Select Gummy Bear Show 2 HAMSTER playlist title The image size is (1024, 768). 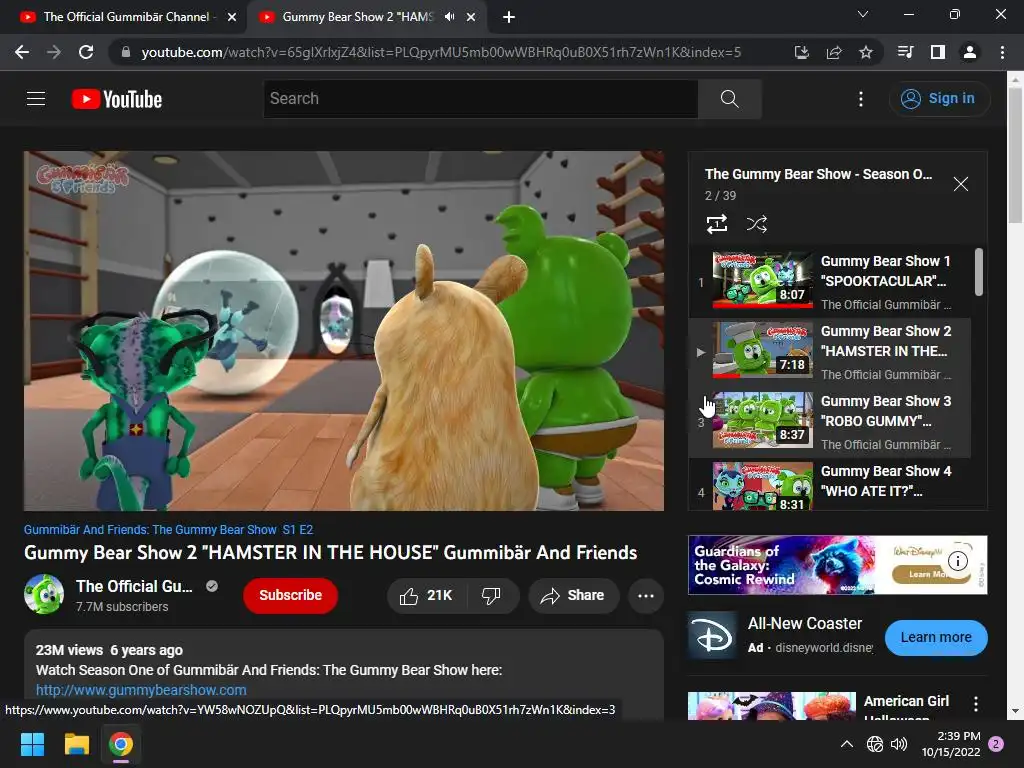[886, 341]
